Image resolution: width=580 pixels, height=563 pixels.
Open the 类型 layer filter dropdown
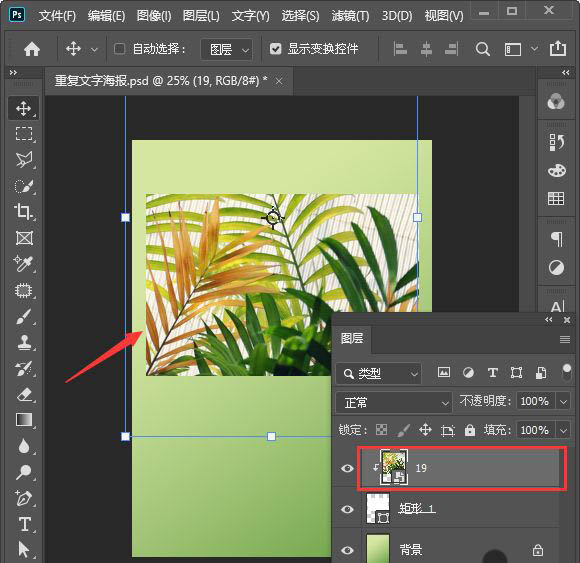click(x=378, y=374)
